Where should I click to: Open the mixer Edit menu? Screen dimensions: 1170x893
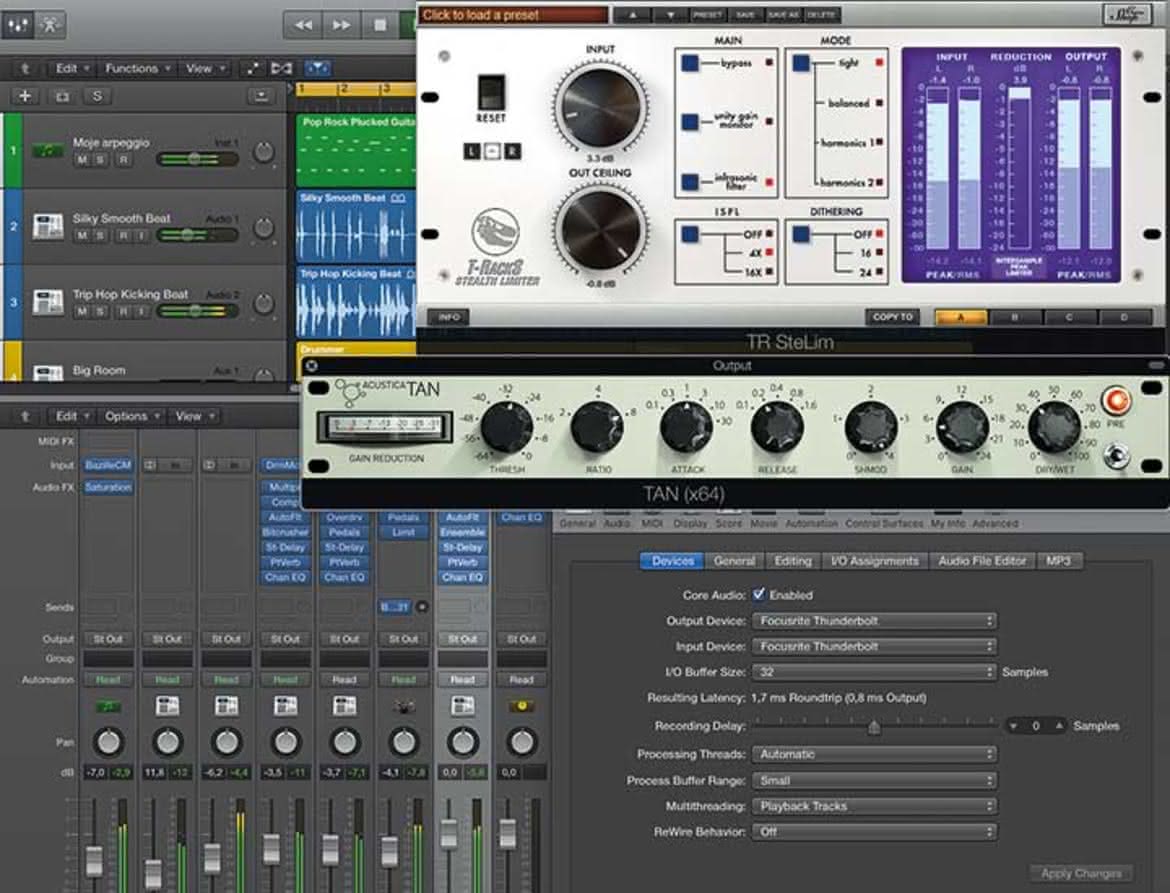click(72, 416)
